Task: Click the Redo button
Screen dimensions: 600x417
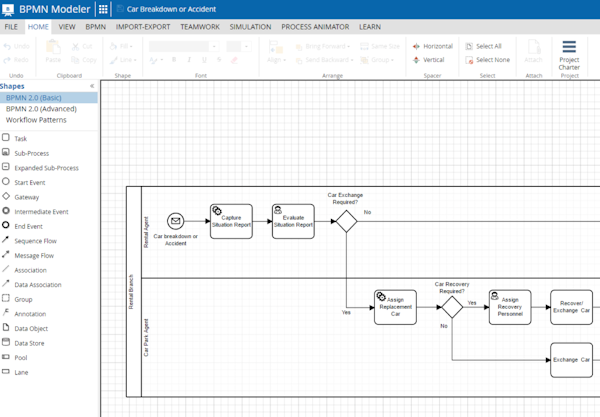Action: tap(16, 60)
